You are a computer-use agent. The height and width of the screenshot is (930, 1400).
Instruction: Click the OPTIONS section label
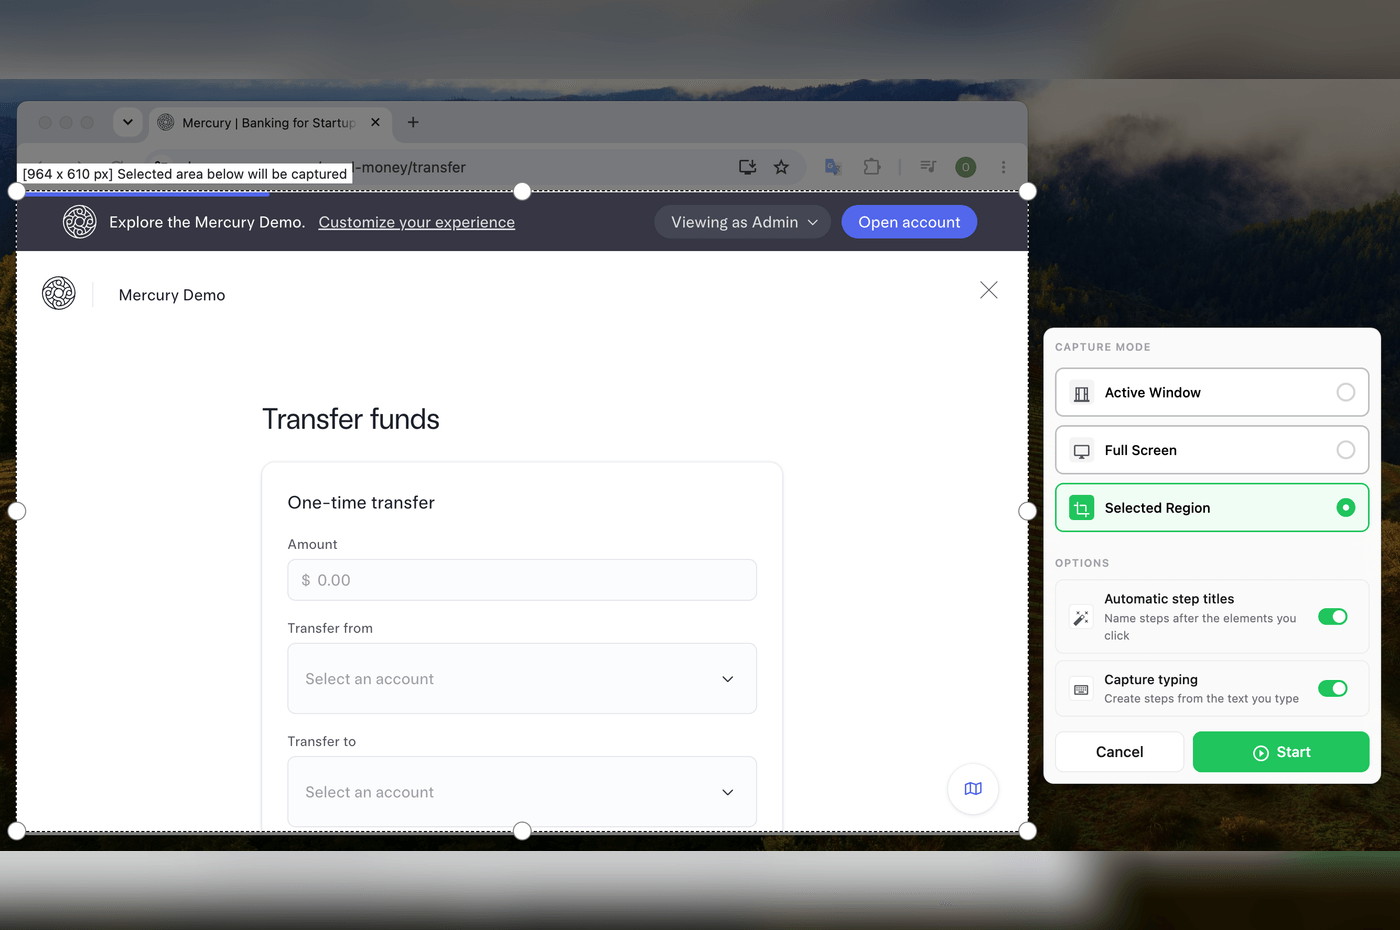coord(1082,563)
